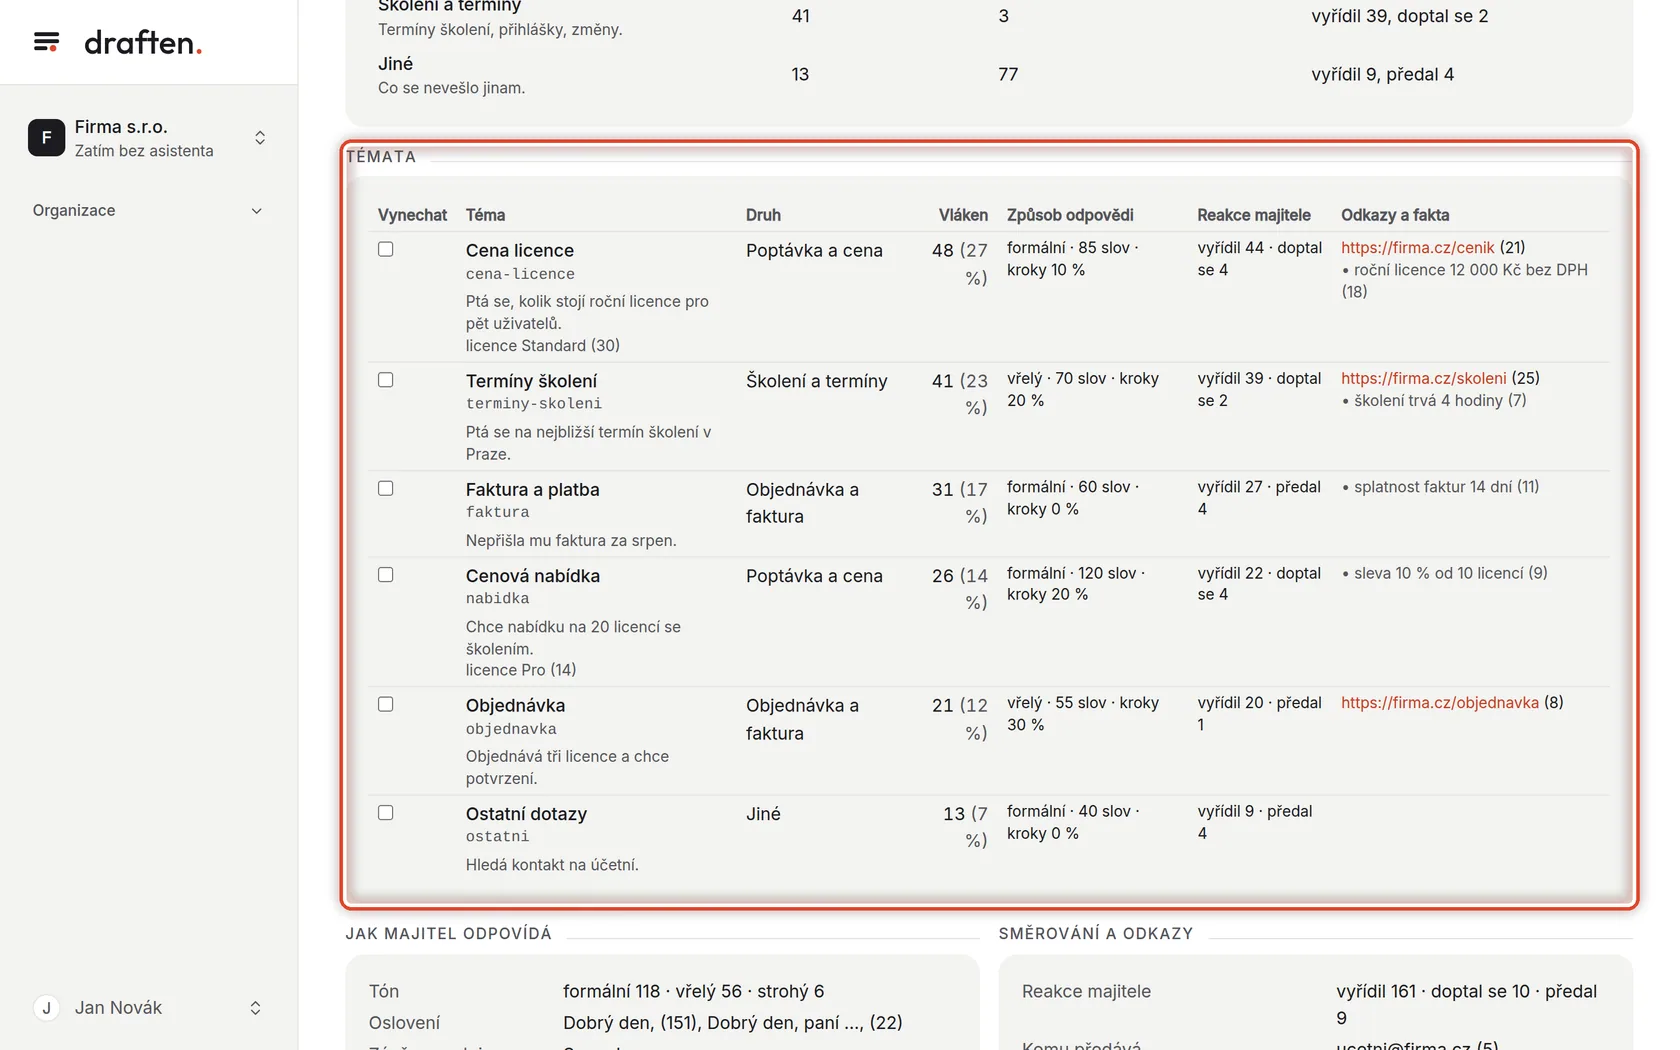Click the objednavka slug text
Viewport: 1680px width, 1050px height.
click(511, 729)
